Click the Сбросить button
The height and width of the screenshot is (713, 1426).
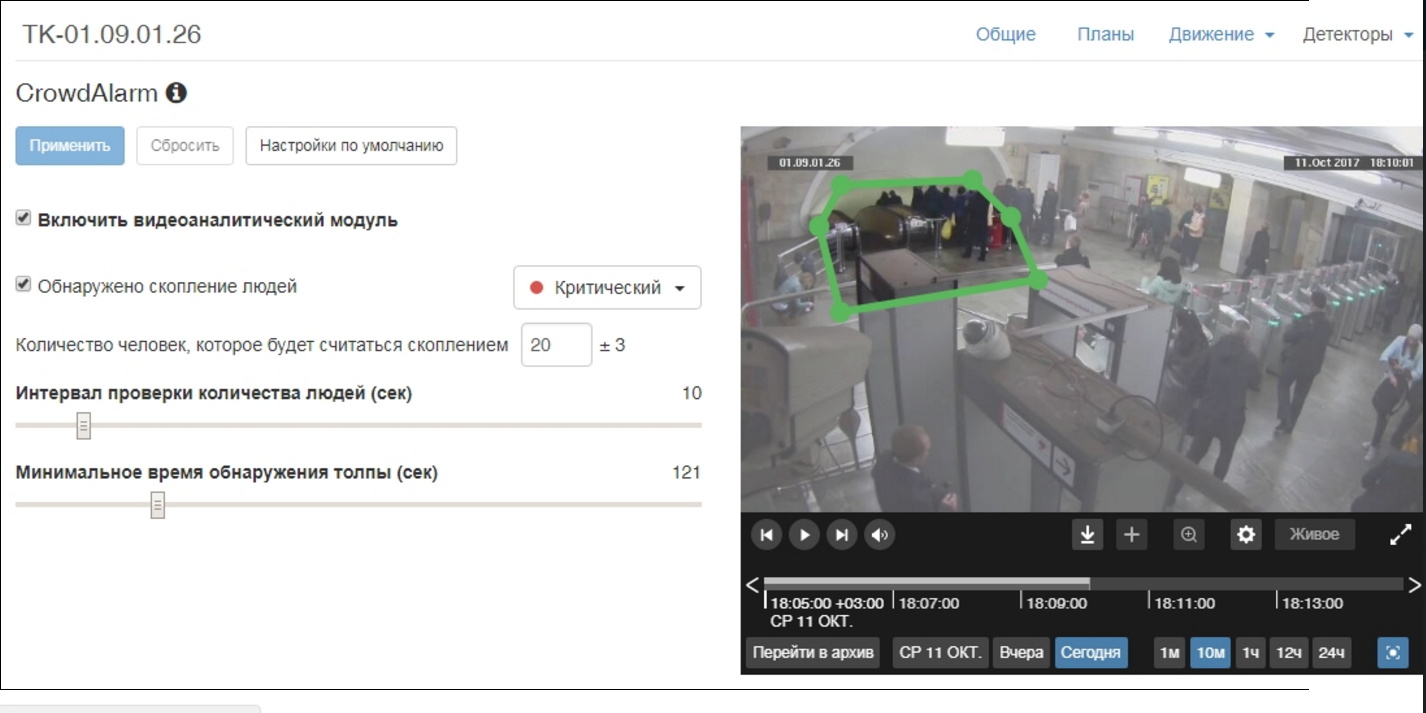tap(185, 145)
